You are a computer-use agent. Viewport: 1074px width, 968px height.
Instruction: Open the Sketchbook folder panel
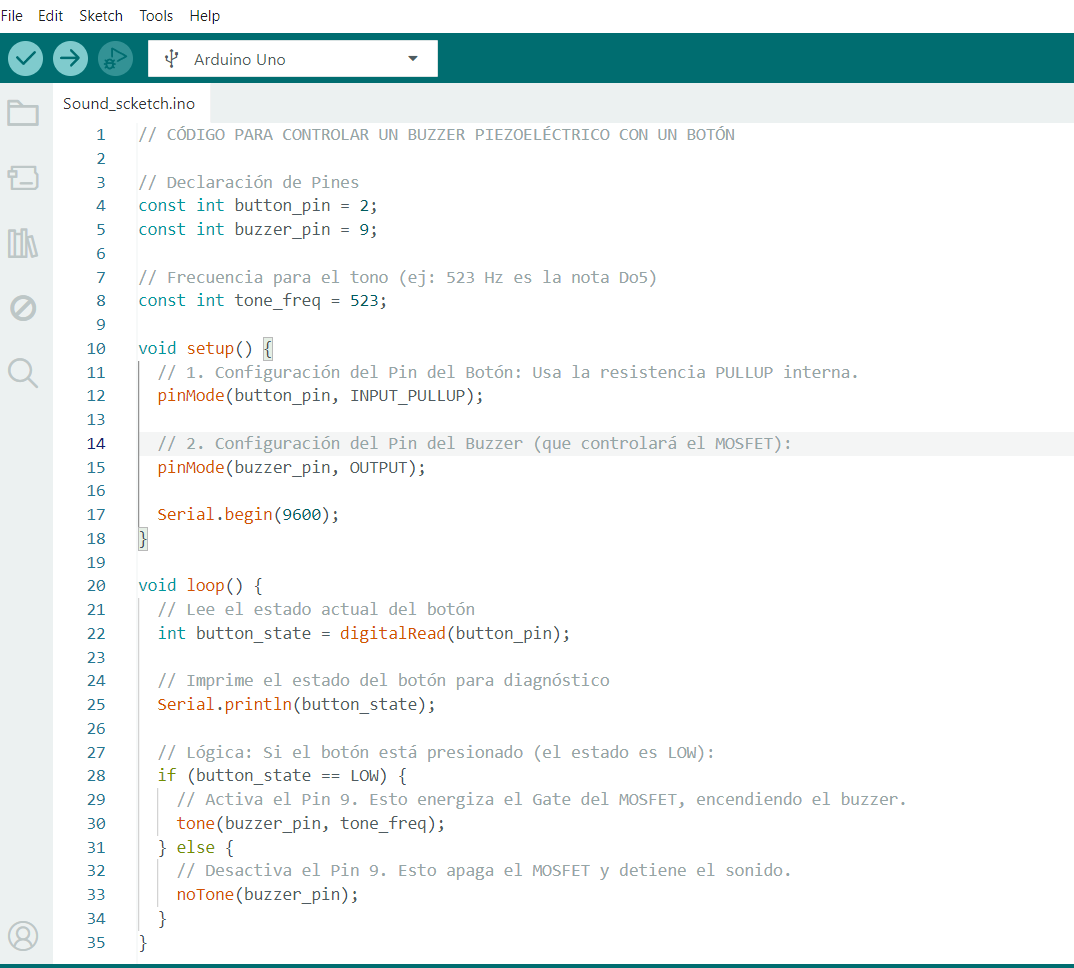(x=23, y=113)
